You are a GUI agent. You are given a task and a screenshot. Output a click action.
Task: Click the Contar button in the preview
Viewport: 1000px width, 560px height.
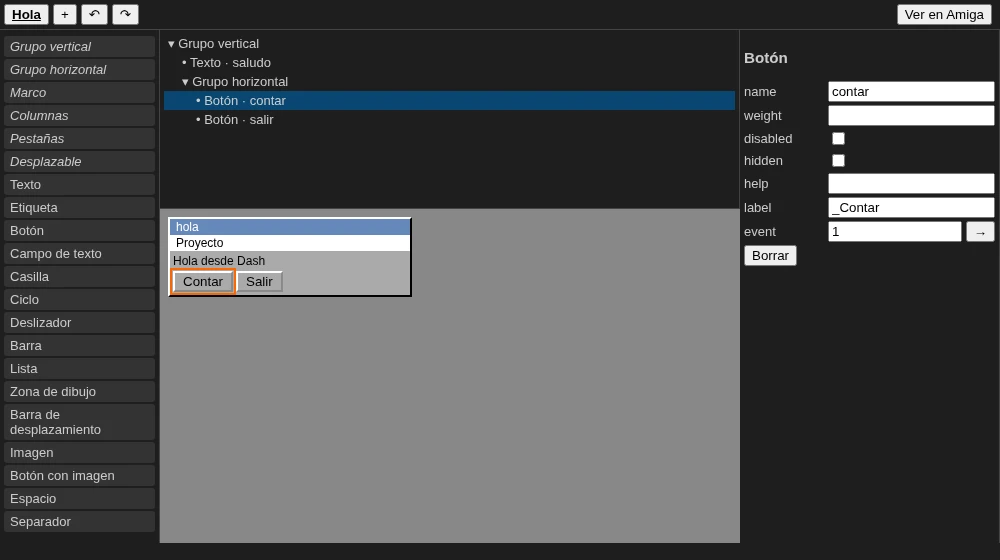coord(203,281)
